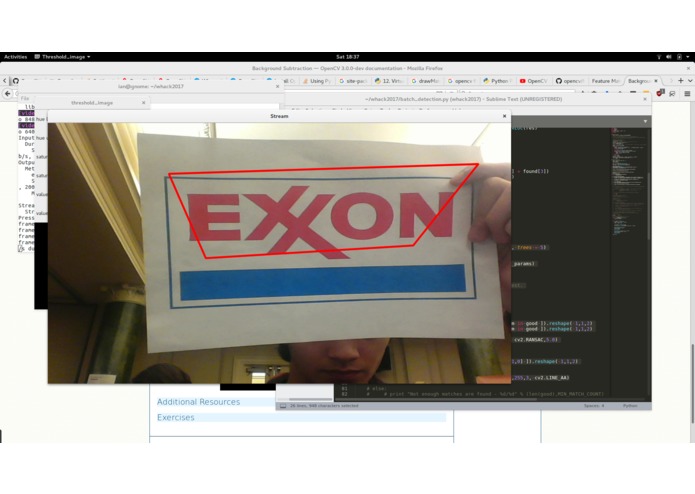Click the Firefox page vertical scrollbar

coord(692,384)
